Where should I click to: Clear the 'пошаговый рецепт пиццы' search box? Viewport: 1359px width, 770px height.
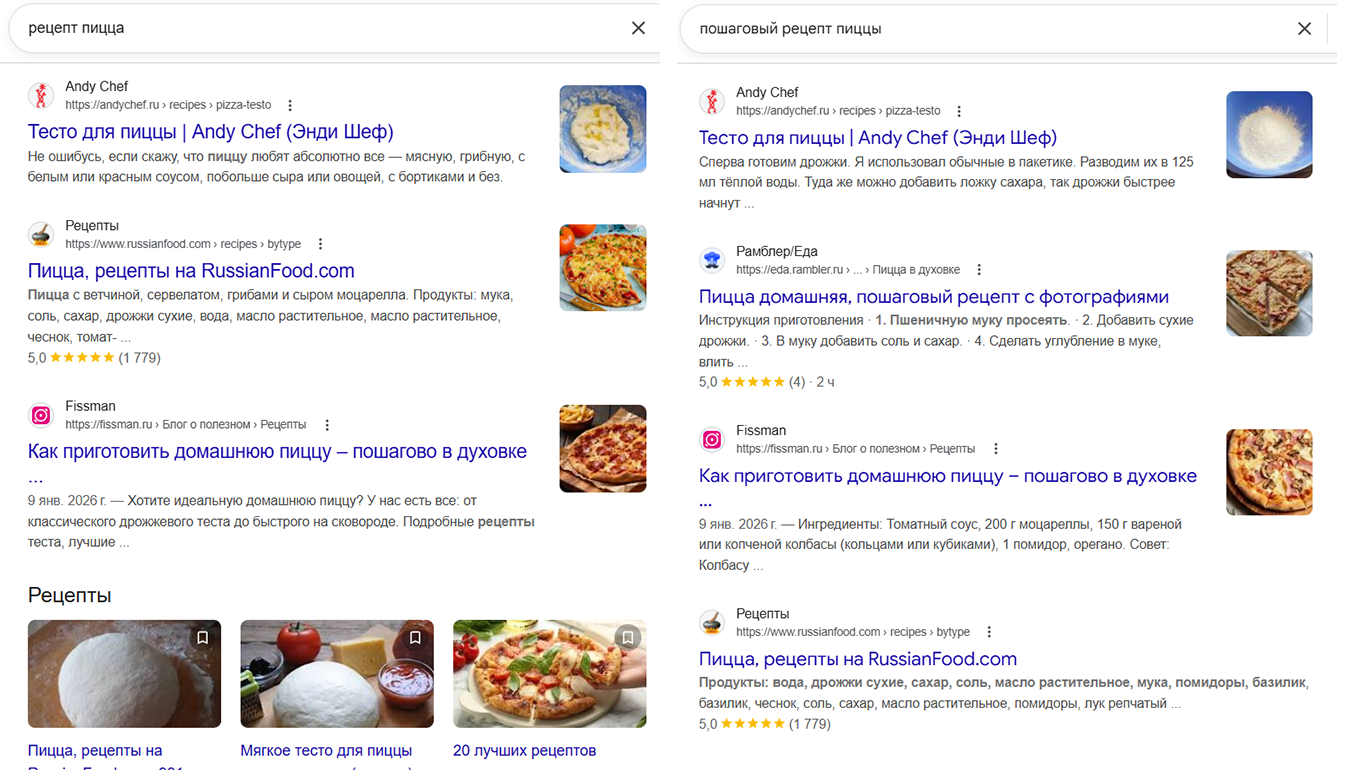tap(1304, 29)
